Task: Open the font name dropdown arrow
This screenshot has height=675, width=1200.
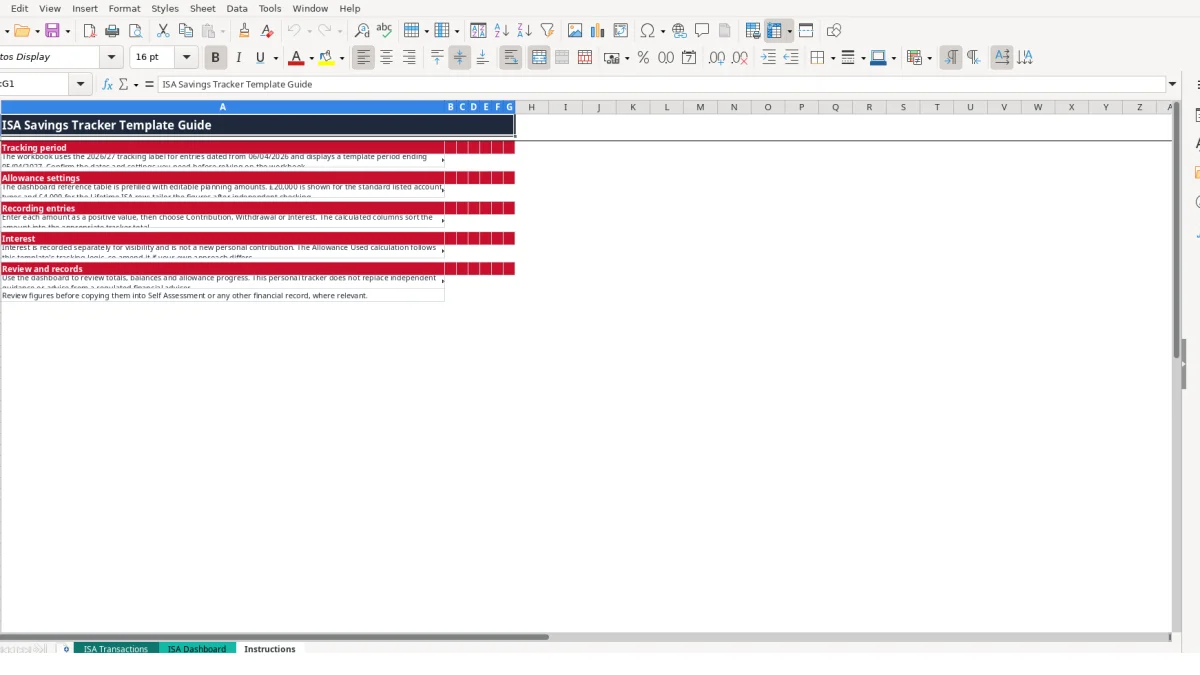Action: click(x=112, y=58)
